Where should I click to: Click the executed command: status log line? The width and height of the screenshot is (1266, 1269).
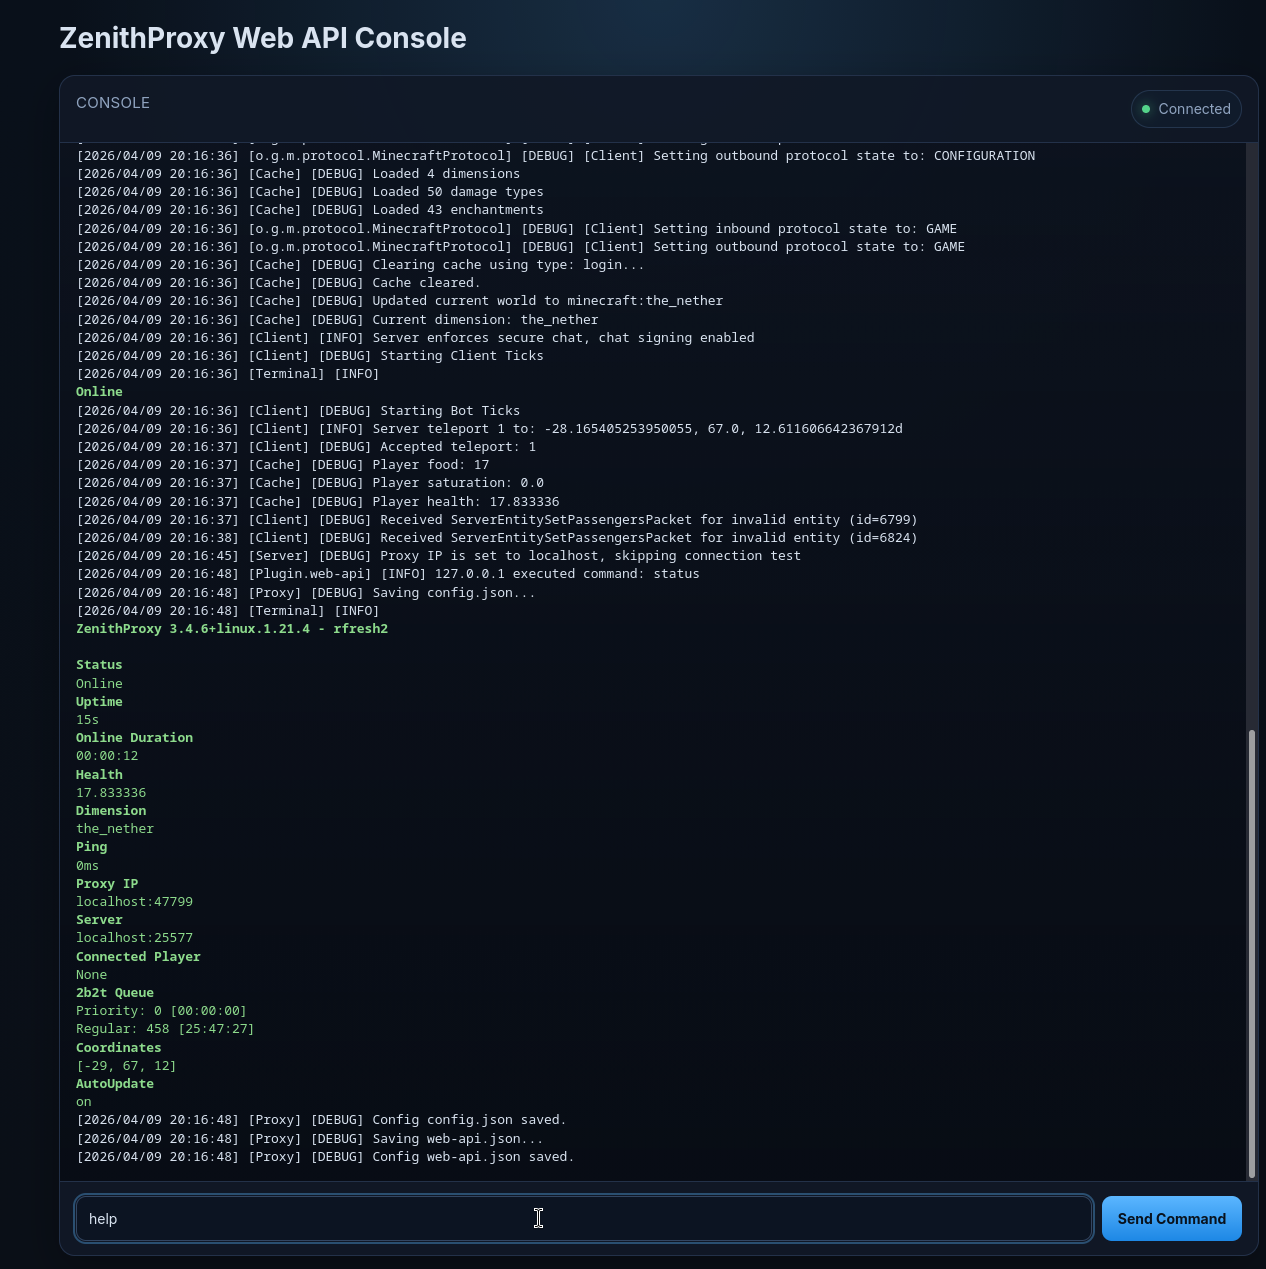click(388, 574)
